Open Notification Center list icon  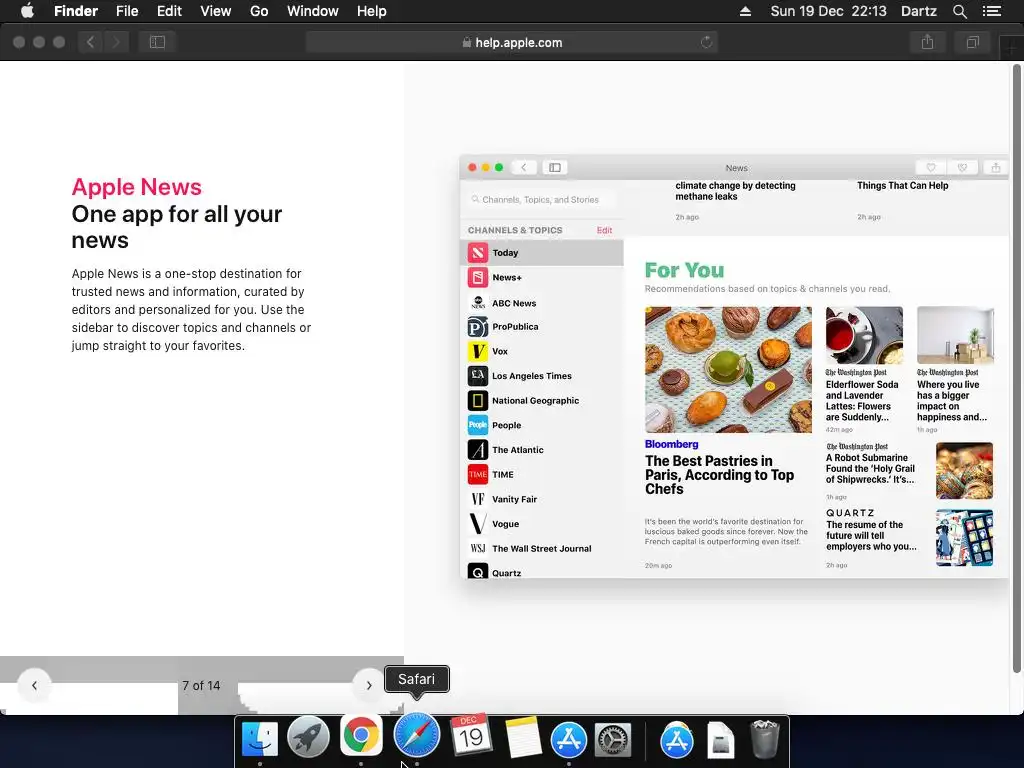click(991, 11)
